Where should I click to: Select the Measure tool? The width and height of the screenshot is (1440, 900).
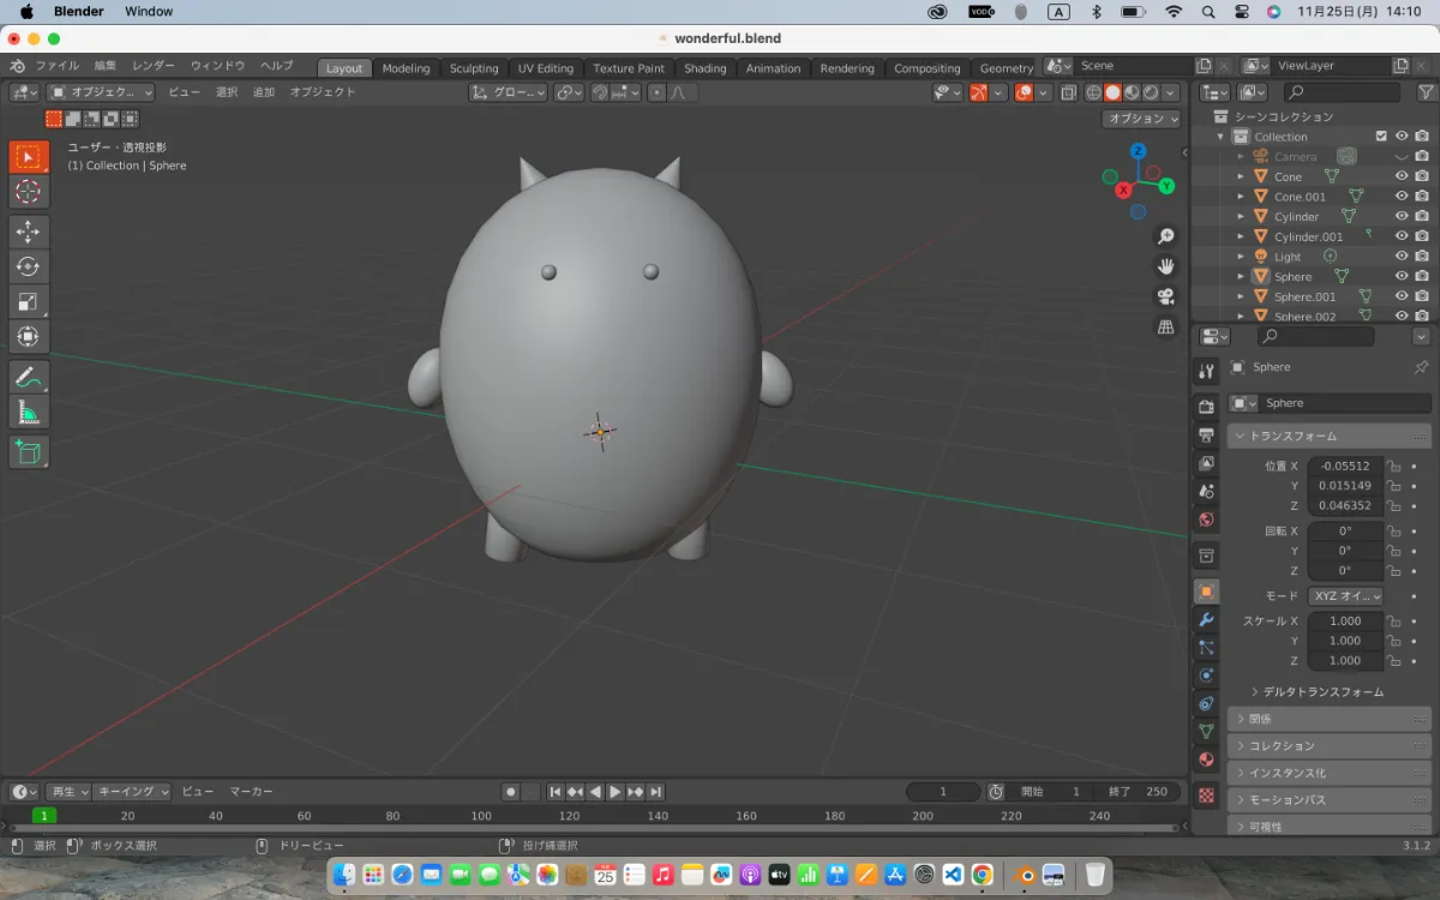click(28, 412)
